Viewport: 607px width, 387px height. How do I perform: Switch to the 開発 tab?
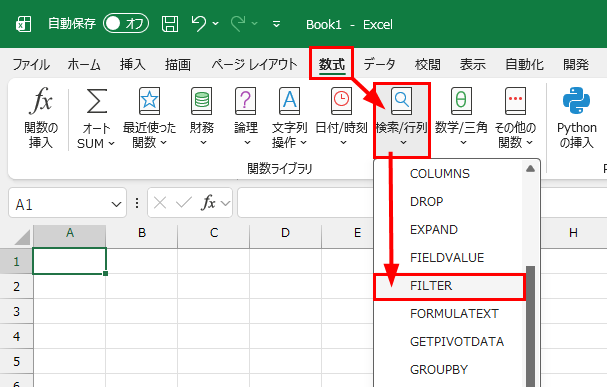coord(576,64)
